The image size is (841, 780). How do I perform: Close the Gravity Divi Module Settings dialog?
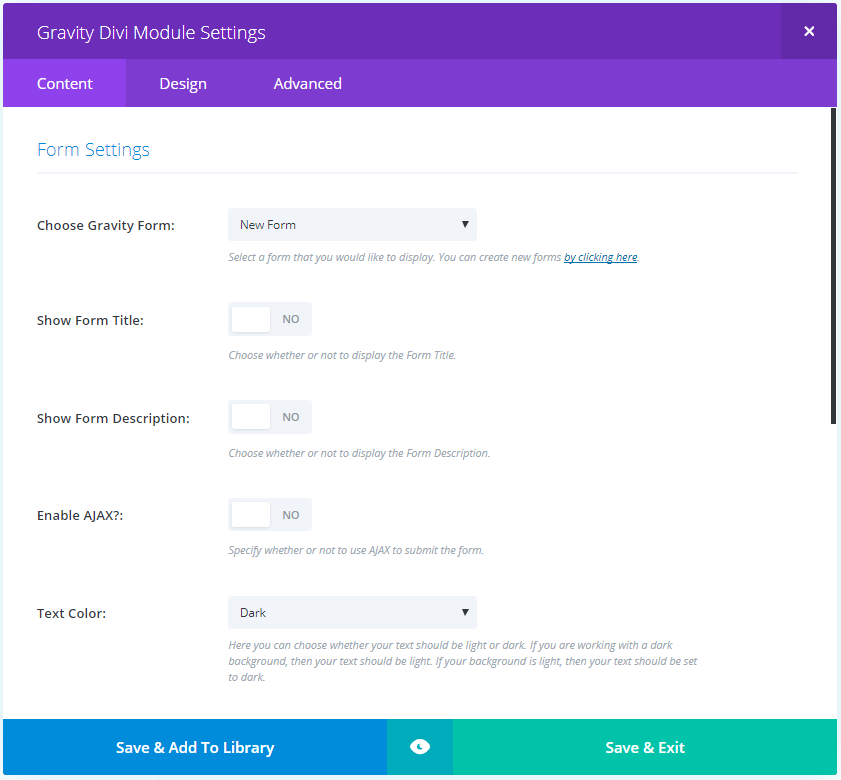(809, 31)
